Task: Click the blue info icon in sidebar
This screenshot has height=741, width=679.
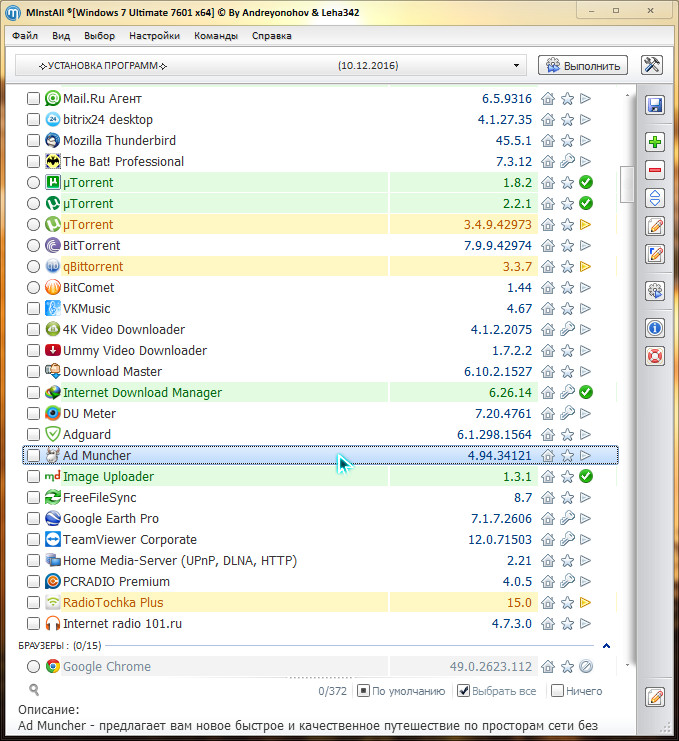Action: (x=655, y=327)
